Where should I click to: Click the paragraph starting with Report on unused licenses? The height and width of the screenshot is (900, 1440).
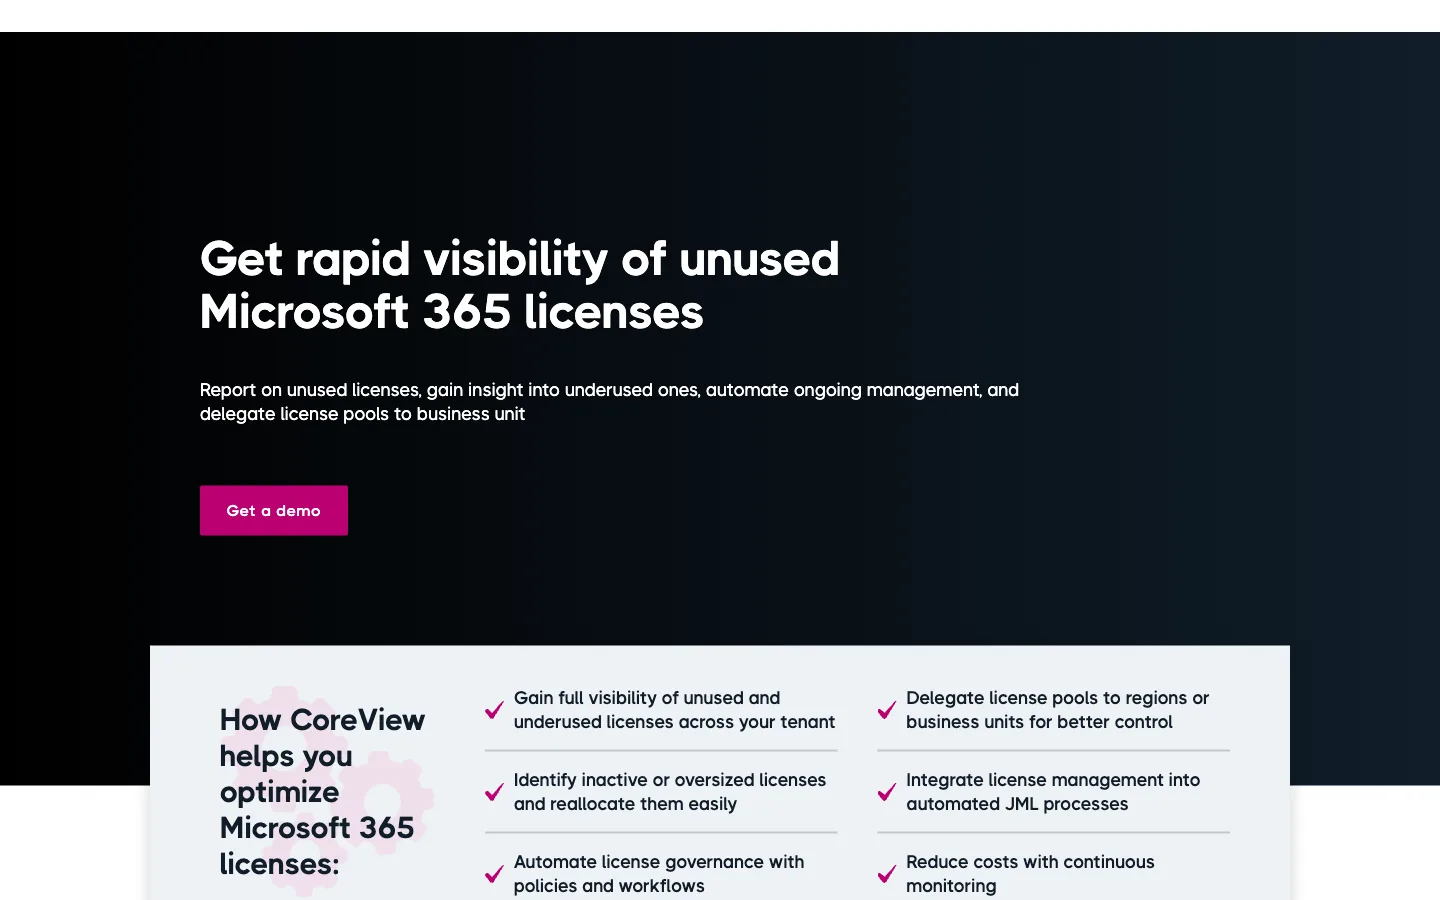(x=609, y=402)
